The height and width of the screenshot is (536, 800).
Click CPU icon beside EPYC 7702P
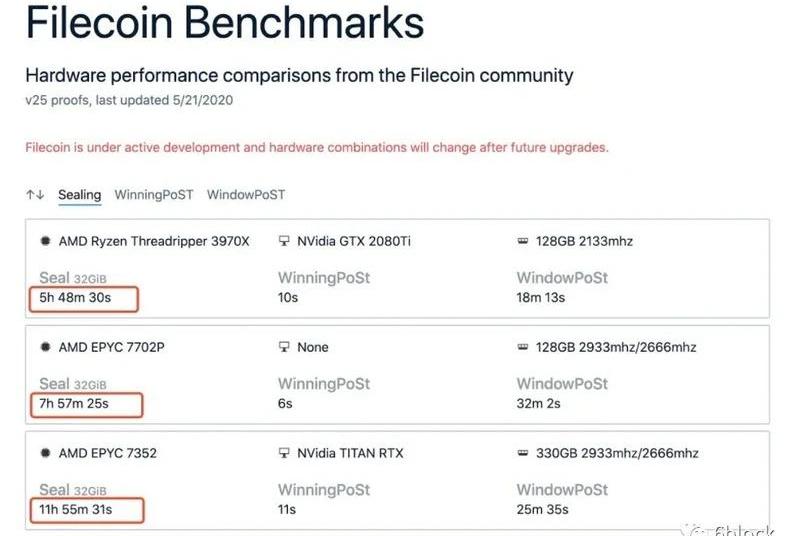click(x=44, y=347)
